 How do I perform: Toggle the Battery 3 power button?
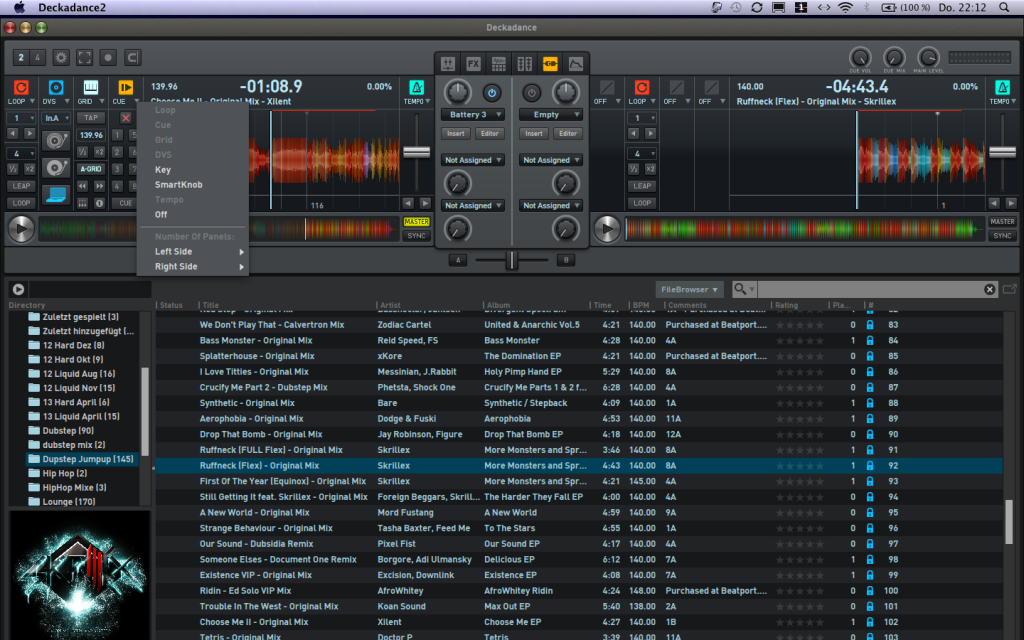point(491,93)
